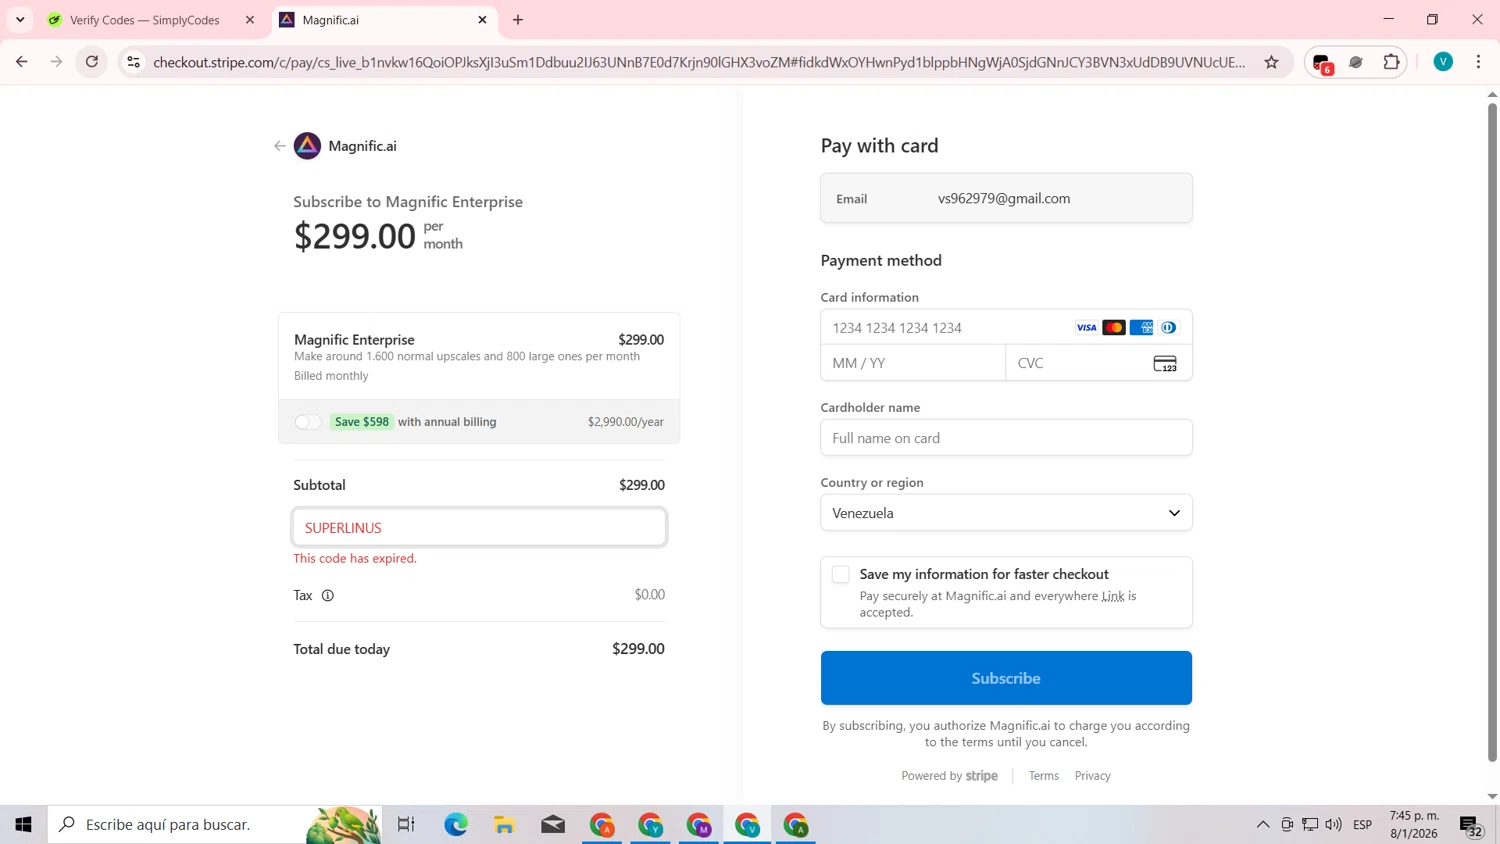Open the extensions puzzle icon
Image resolution: width=1500 pixels, height=844 pixels.
(x=1391, y=62)
